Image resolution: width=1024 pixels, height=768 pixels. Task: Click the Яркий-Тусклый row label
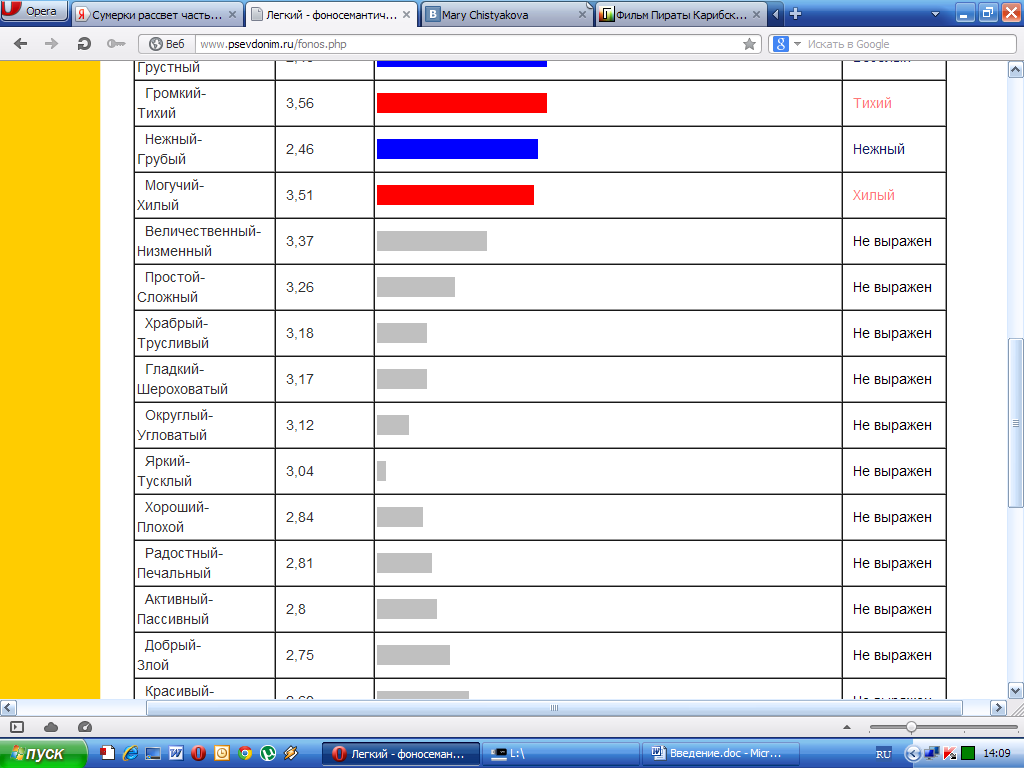165,471
